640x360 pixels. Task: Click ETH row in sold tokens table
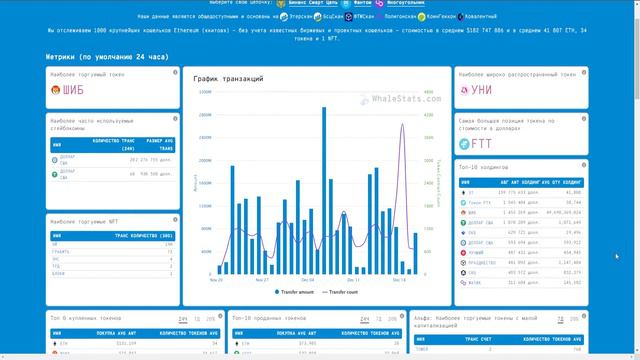pyautogui.click(x=317, y=344)
